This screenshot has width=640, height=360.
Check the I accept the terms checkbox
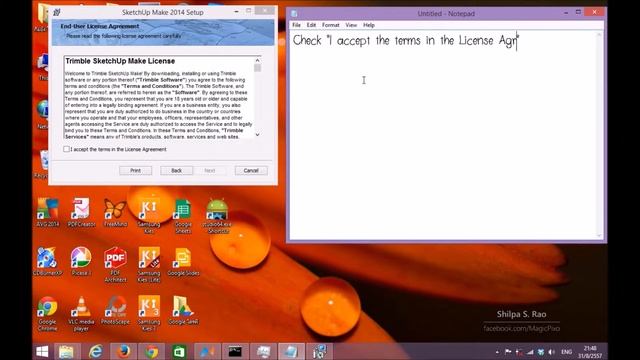[66, 149]
